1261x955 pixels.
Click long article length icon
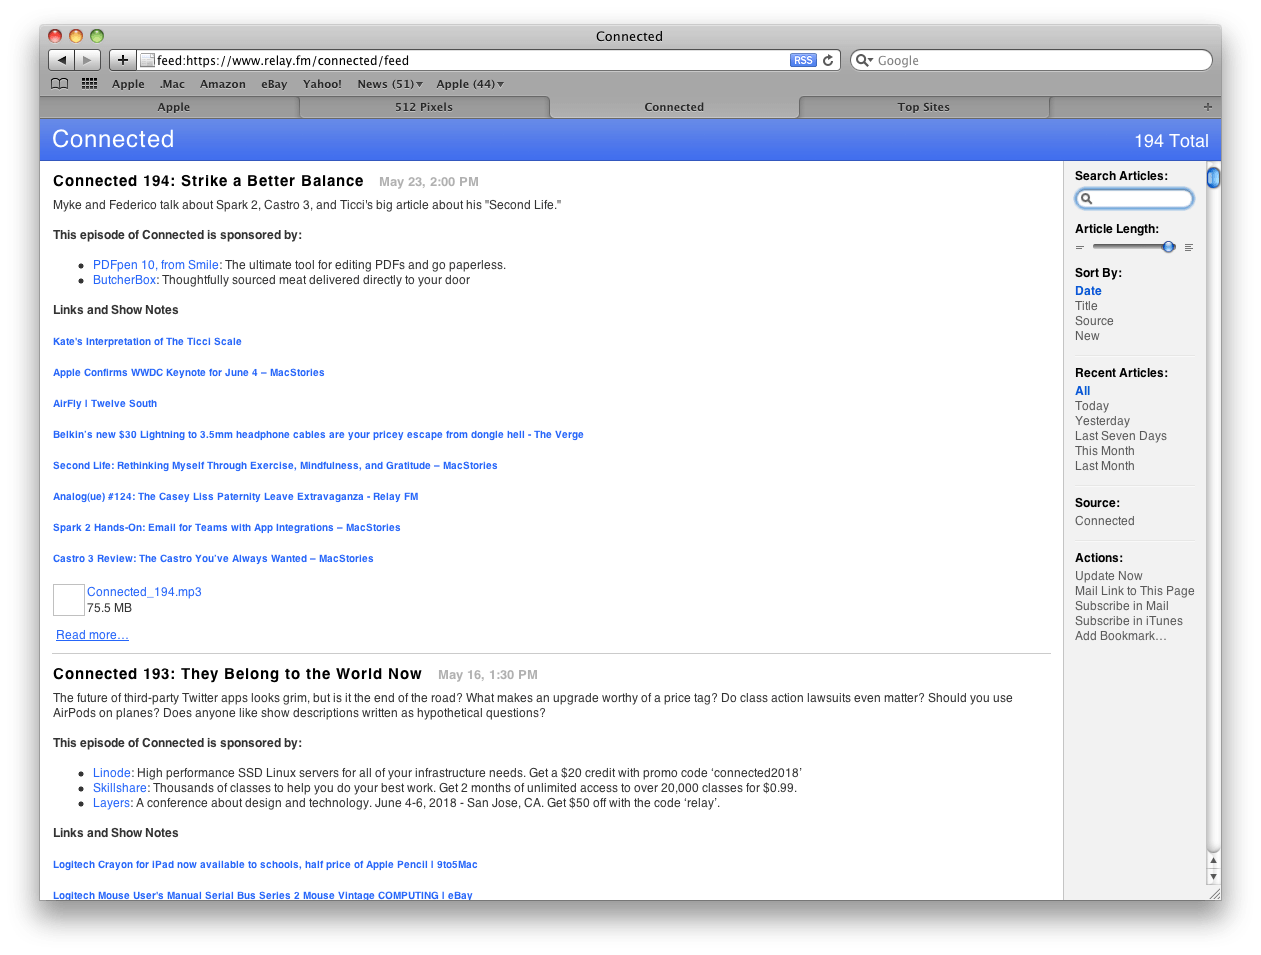pyautogui.click(x=1189, y=247)
